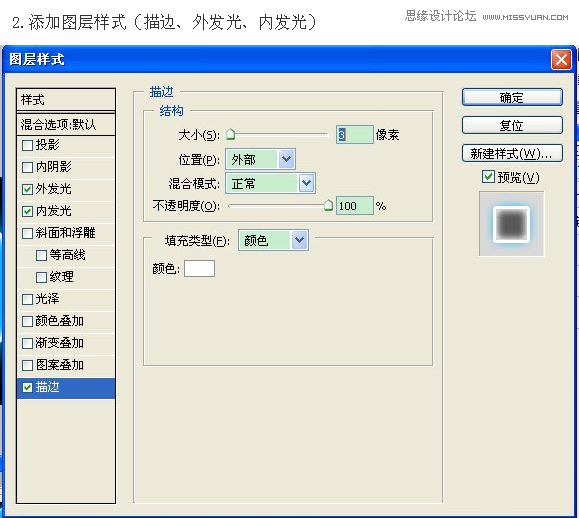This screenshot has height=518, width=579.
Task: Tick the 等高线 contour checkbox
Action: point(41,255)
